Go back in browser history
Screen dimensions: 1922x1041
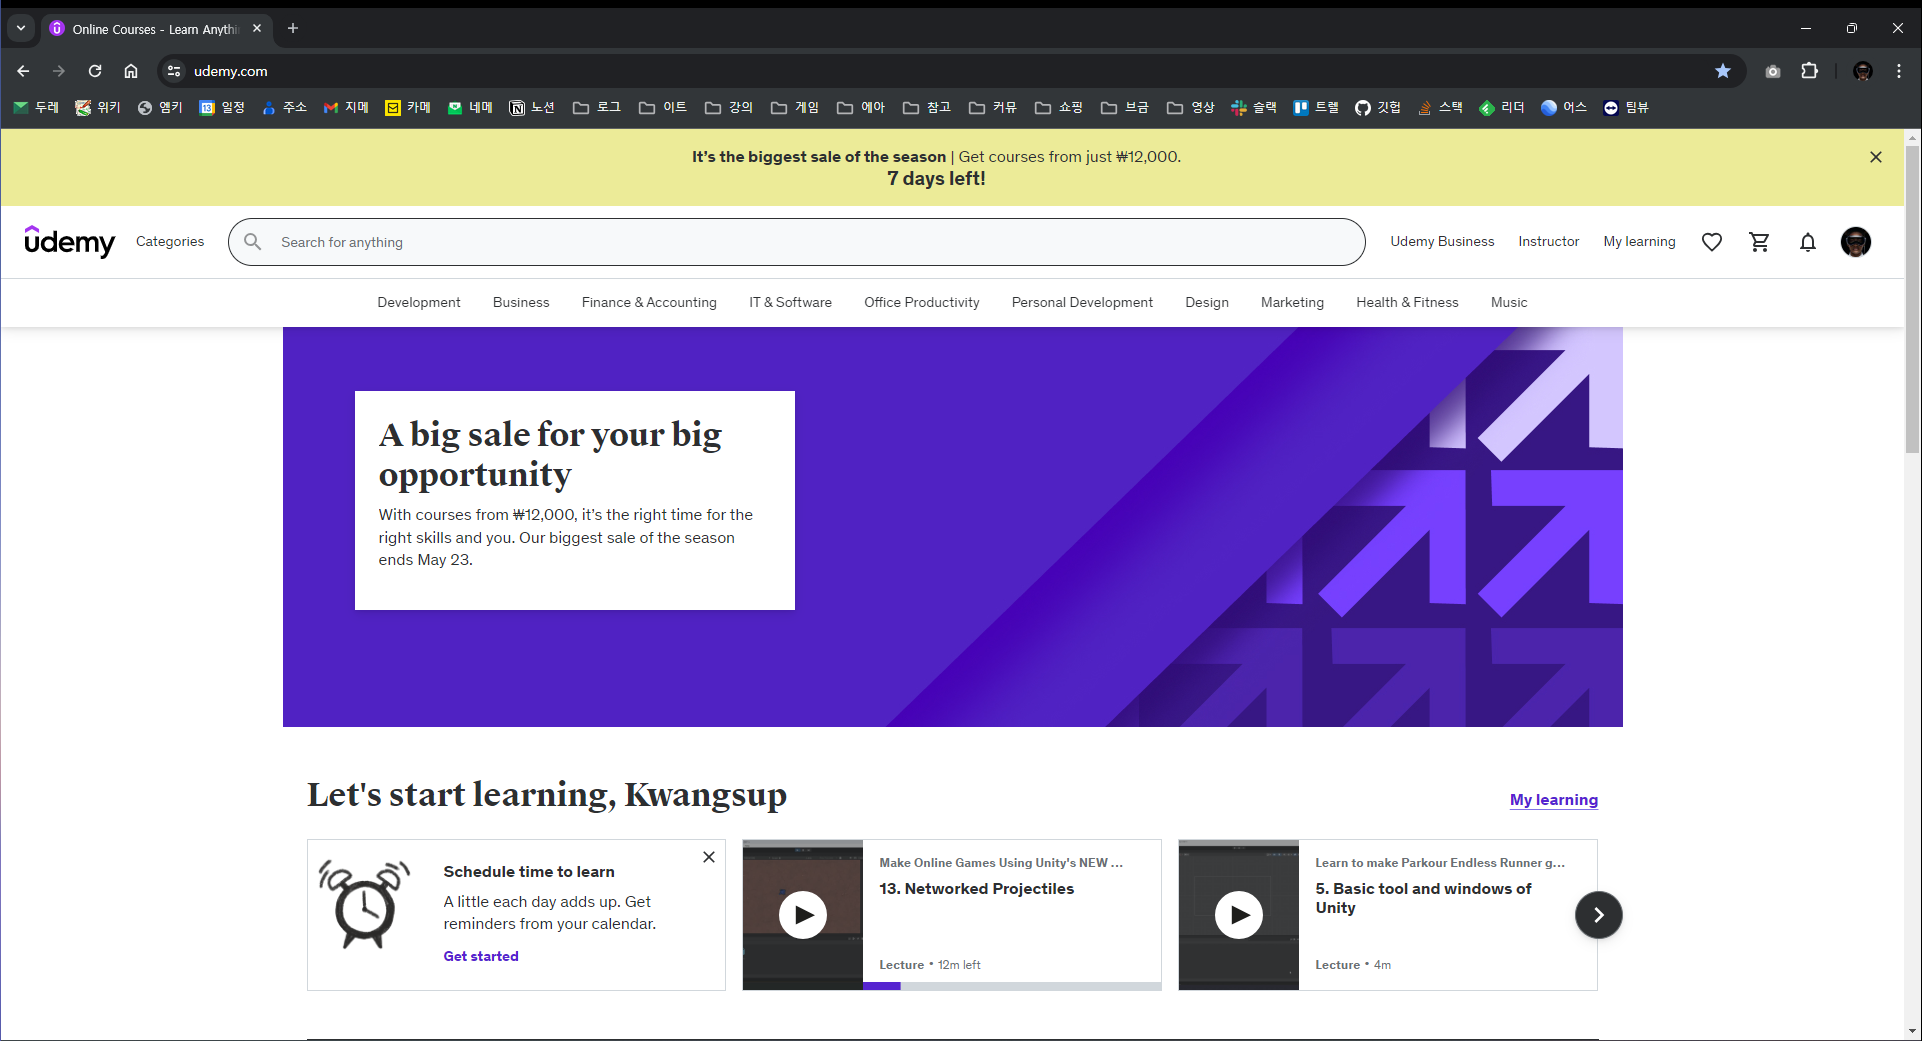(x=23, y=71)
